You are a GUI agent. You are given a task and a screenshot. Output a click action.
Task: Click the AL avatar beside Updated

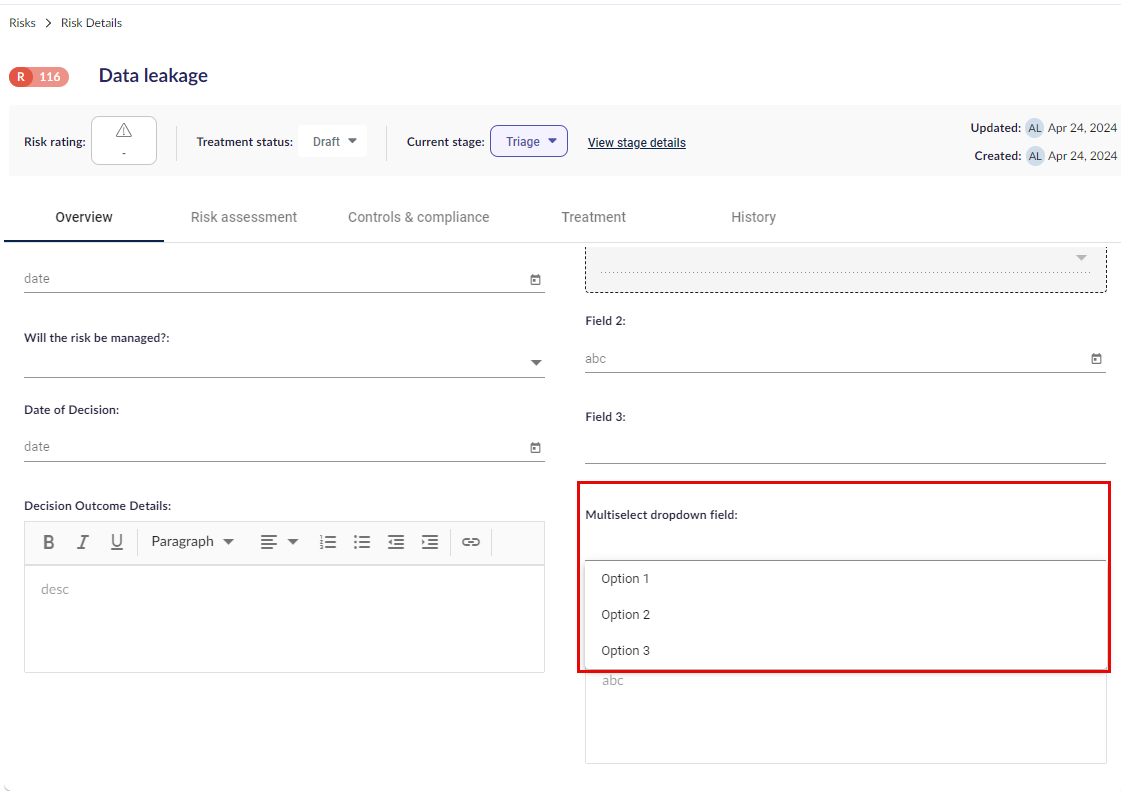click(1034, 128)
